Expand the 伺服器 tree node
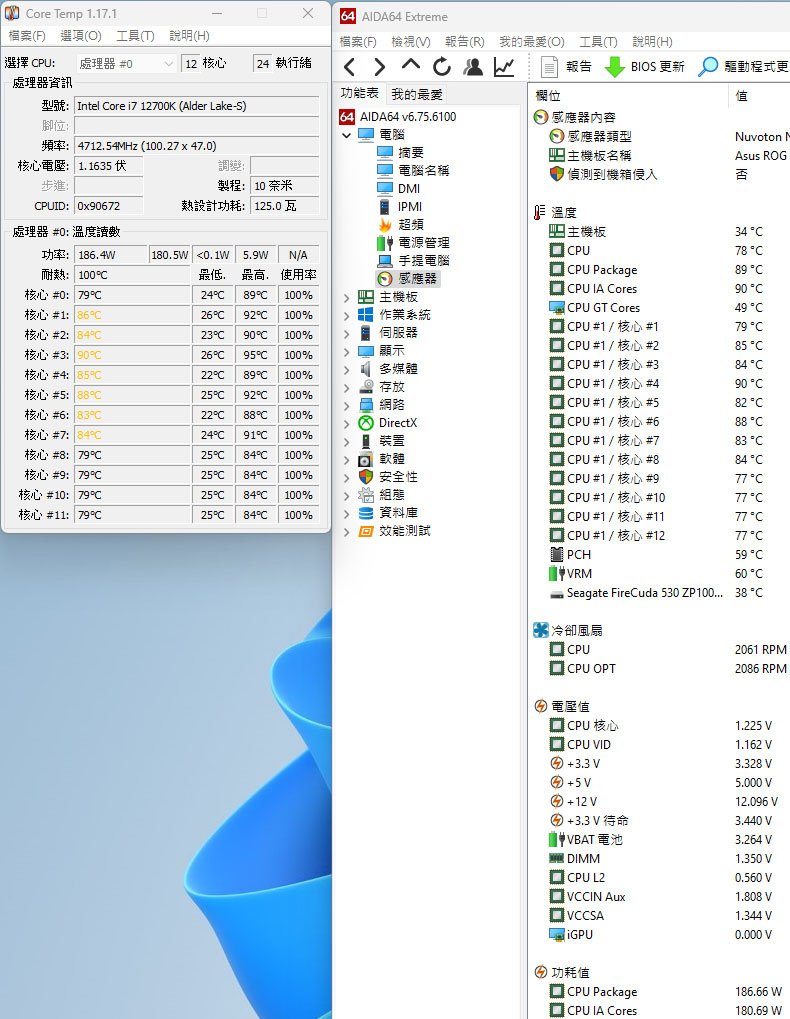The height and width of the screenshot is (1019, 790). click(x=346, y=333)
